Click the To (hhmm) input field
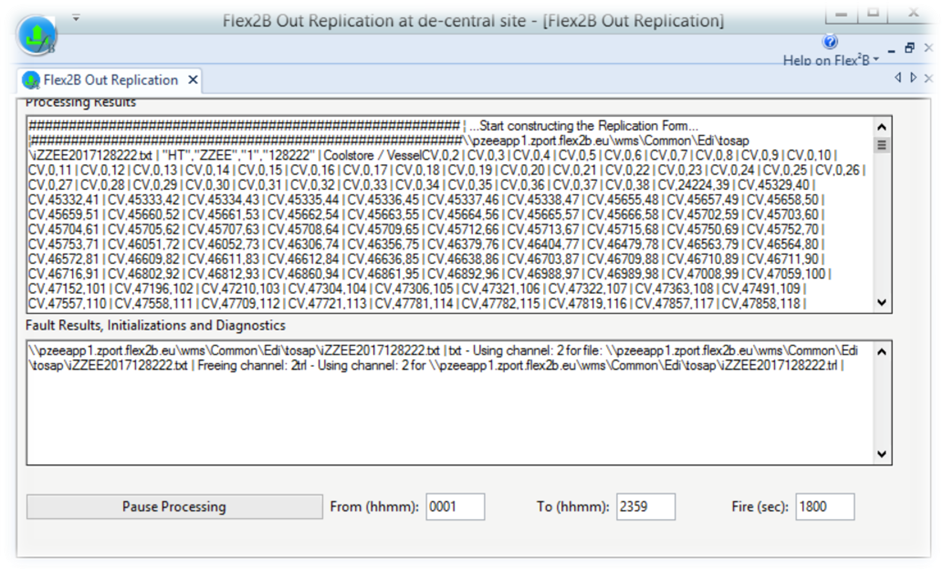944x573 pixels. tap(646, 507)
